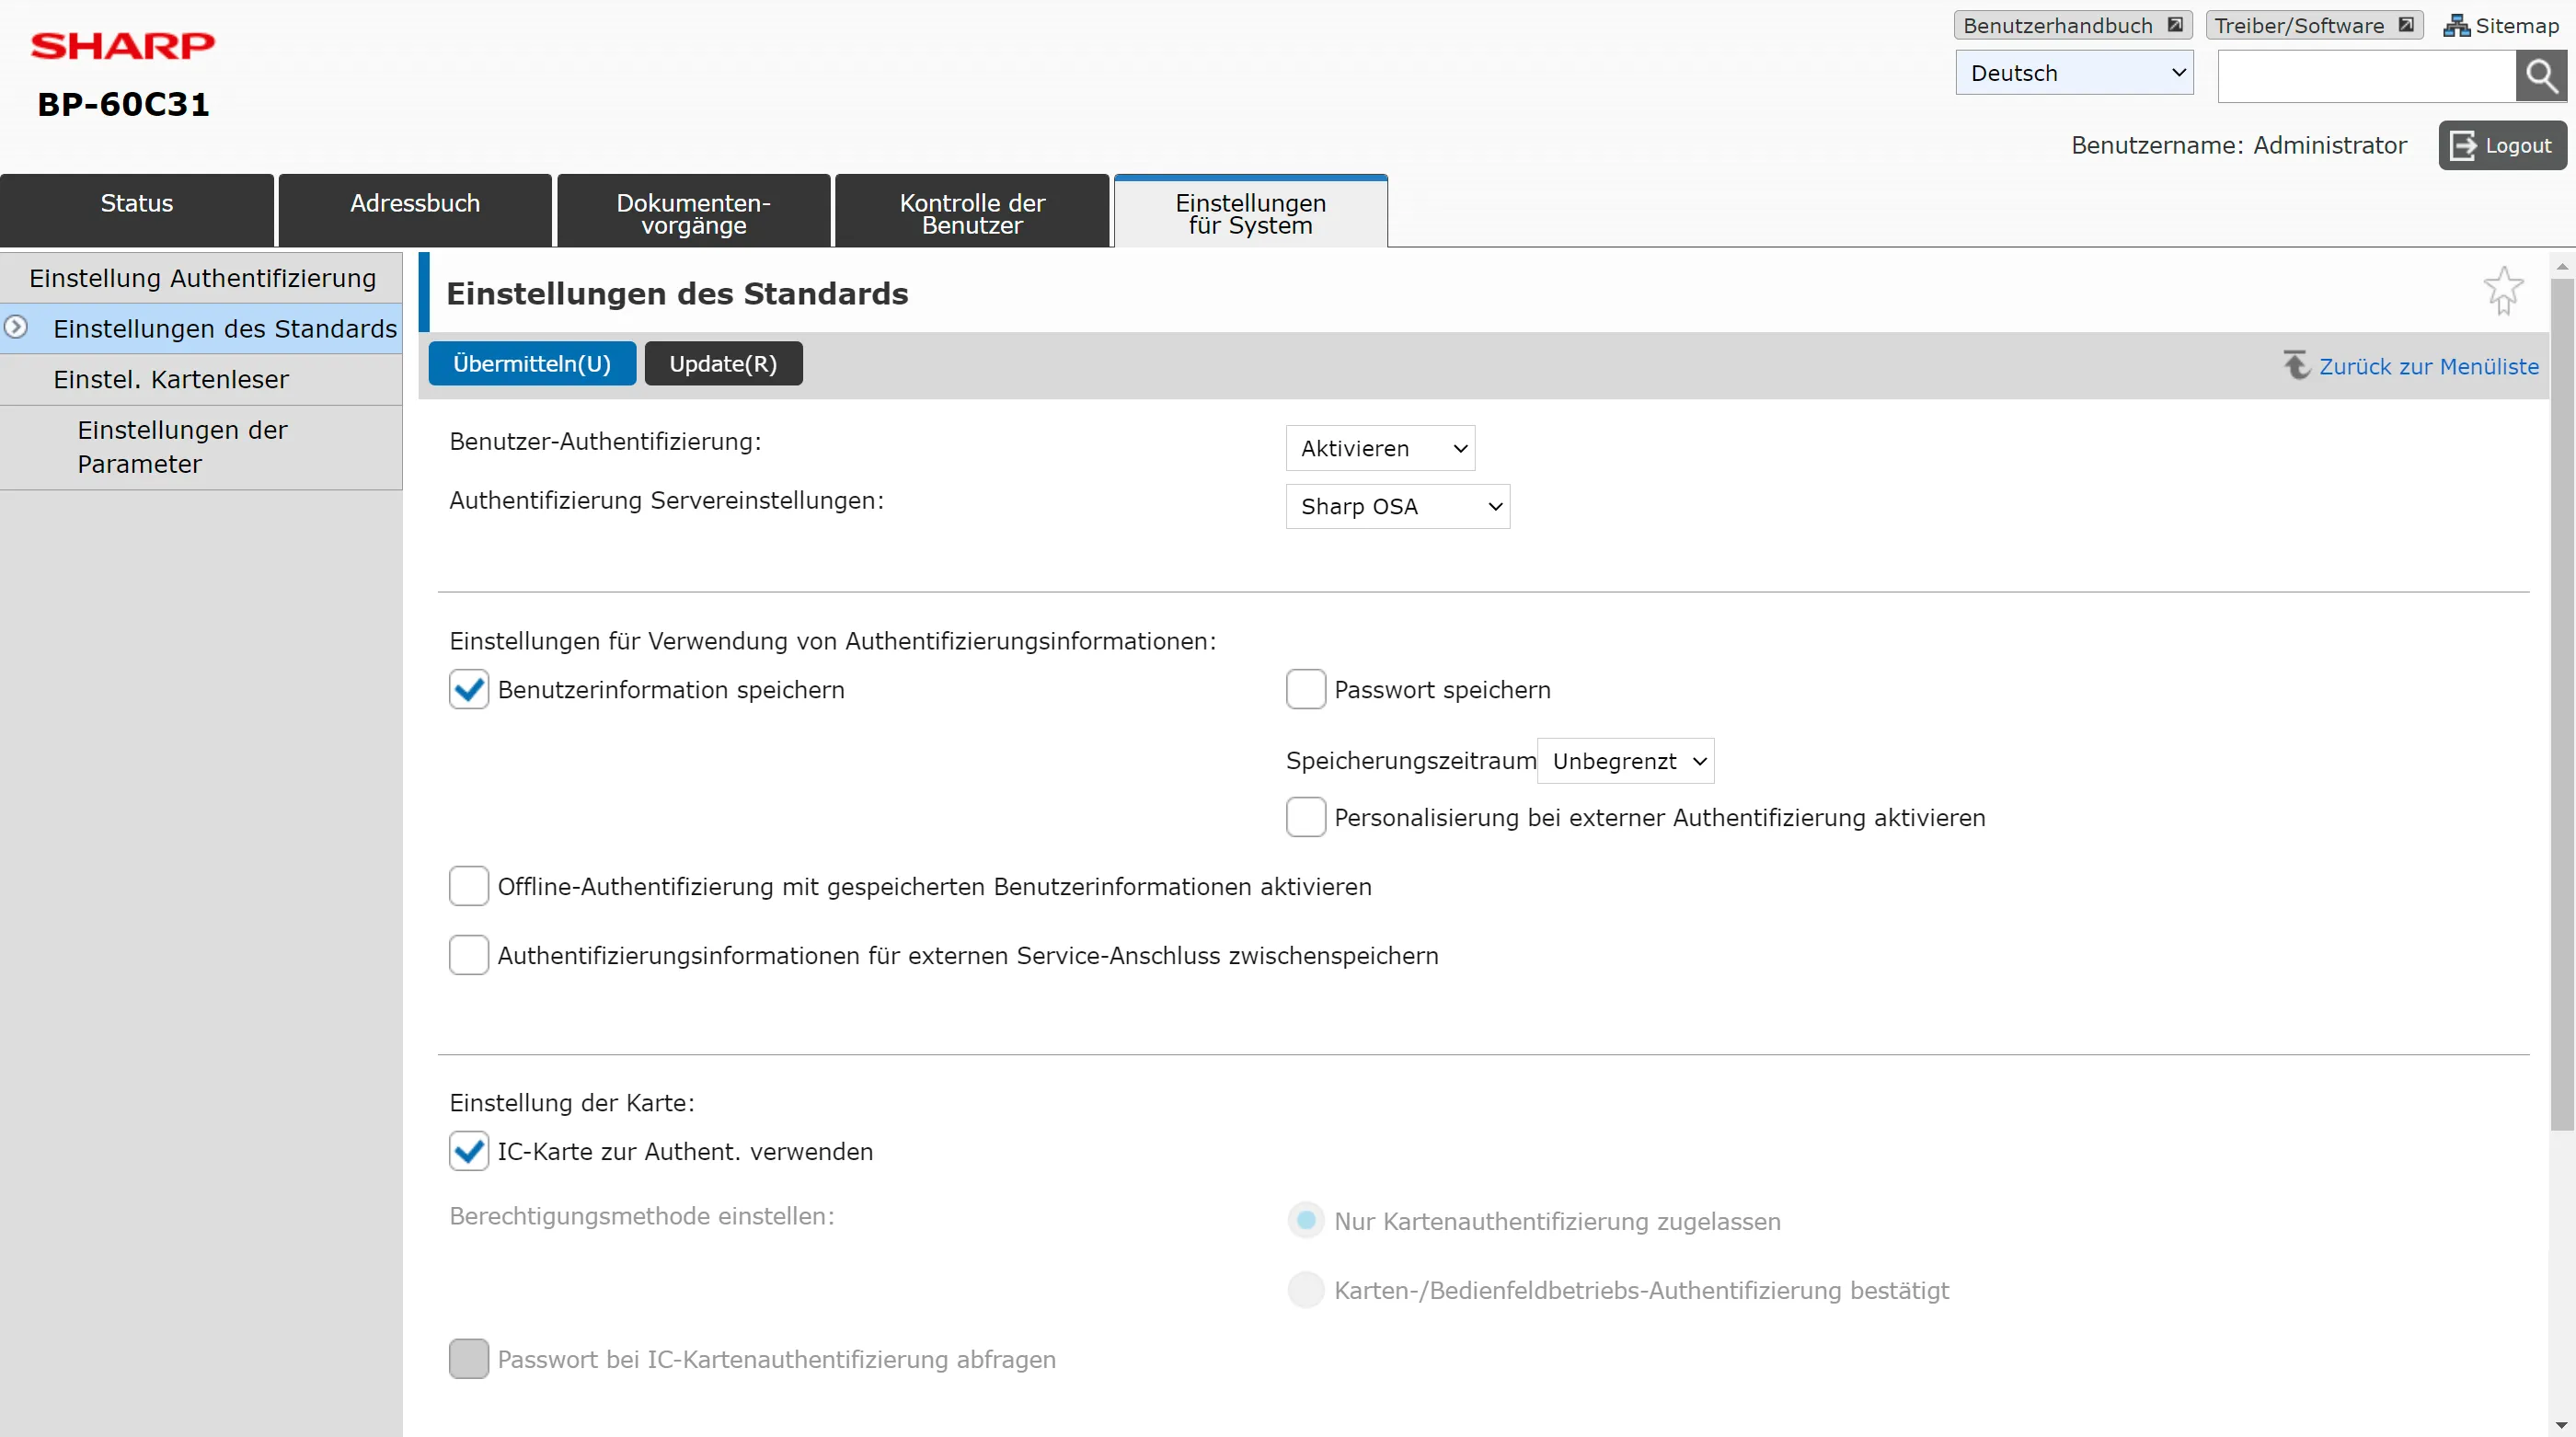Click the Logout door icon
Screen dimensions: 2576x1437
tap(2463, 146)
